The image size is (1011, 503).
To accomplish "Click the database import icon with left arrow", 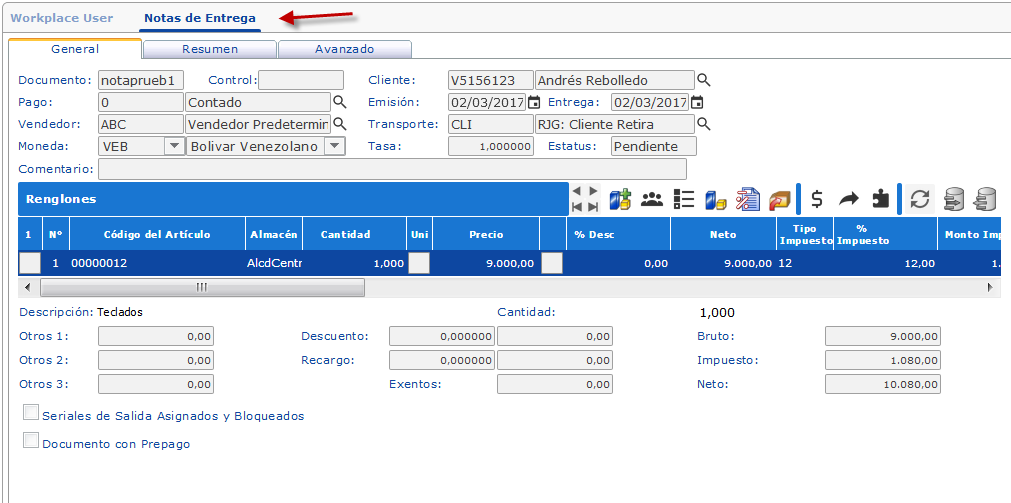I will tap(985, 199).
